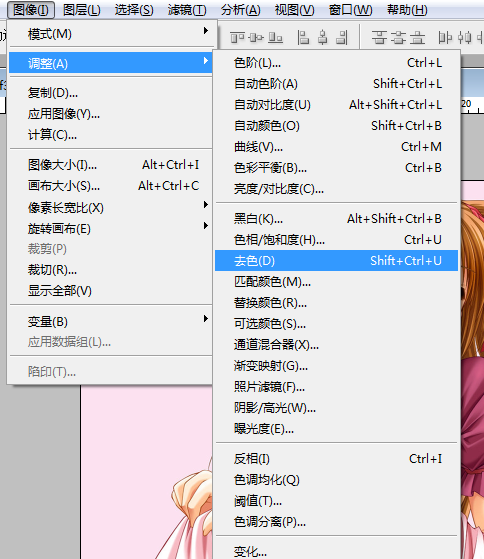Open the 选择(S) menu
The height and width of the screenshot is (559, 484).
pos(134,10)
